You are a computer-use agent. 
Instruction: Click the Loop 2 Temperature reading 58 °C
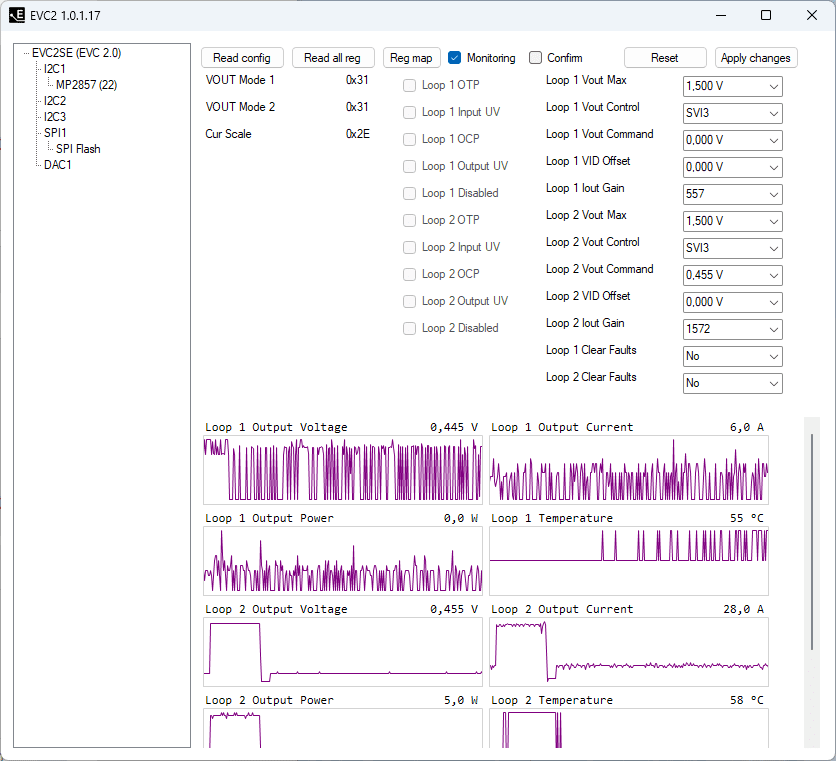point(747,701)
